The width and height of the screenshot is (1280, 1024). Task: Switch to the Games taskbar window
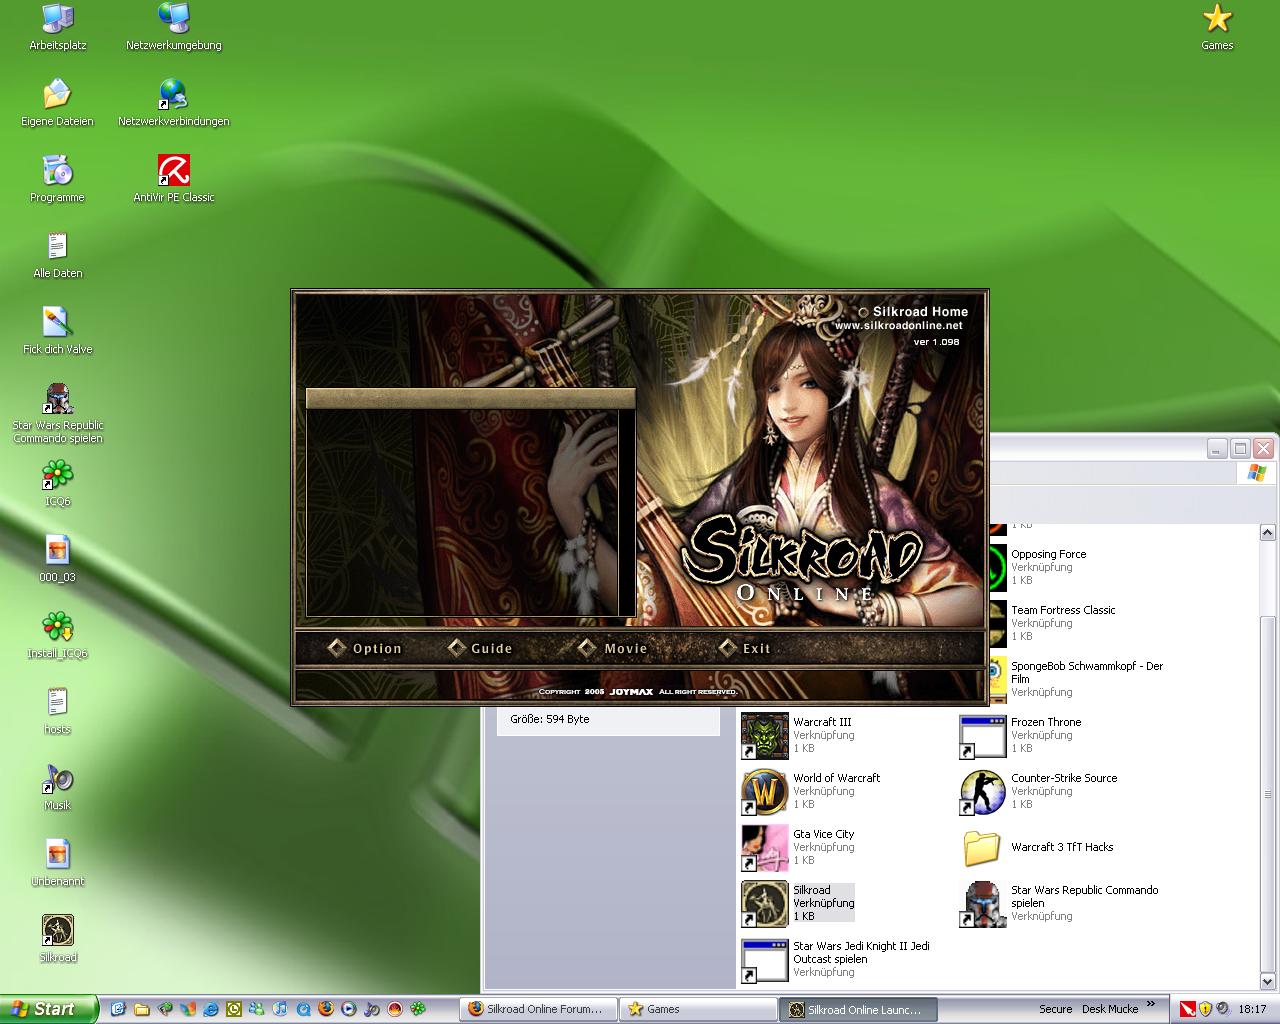coord(697,1009)
